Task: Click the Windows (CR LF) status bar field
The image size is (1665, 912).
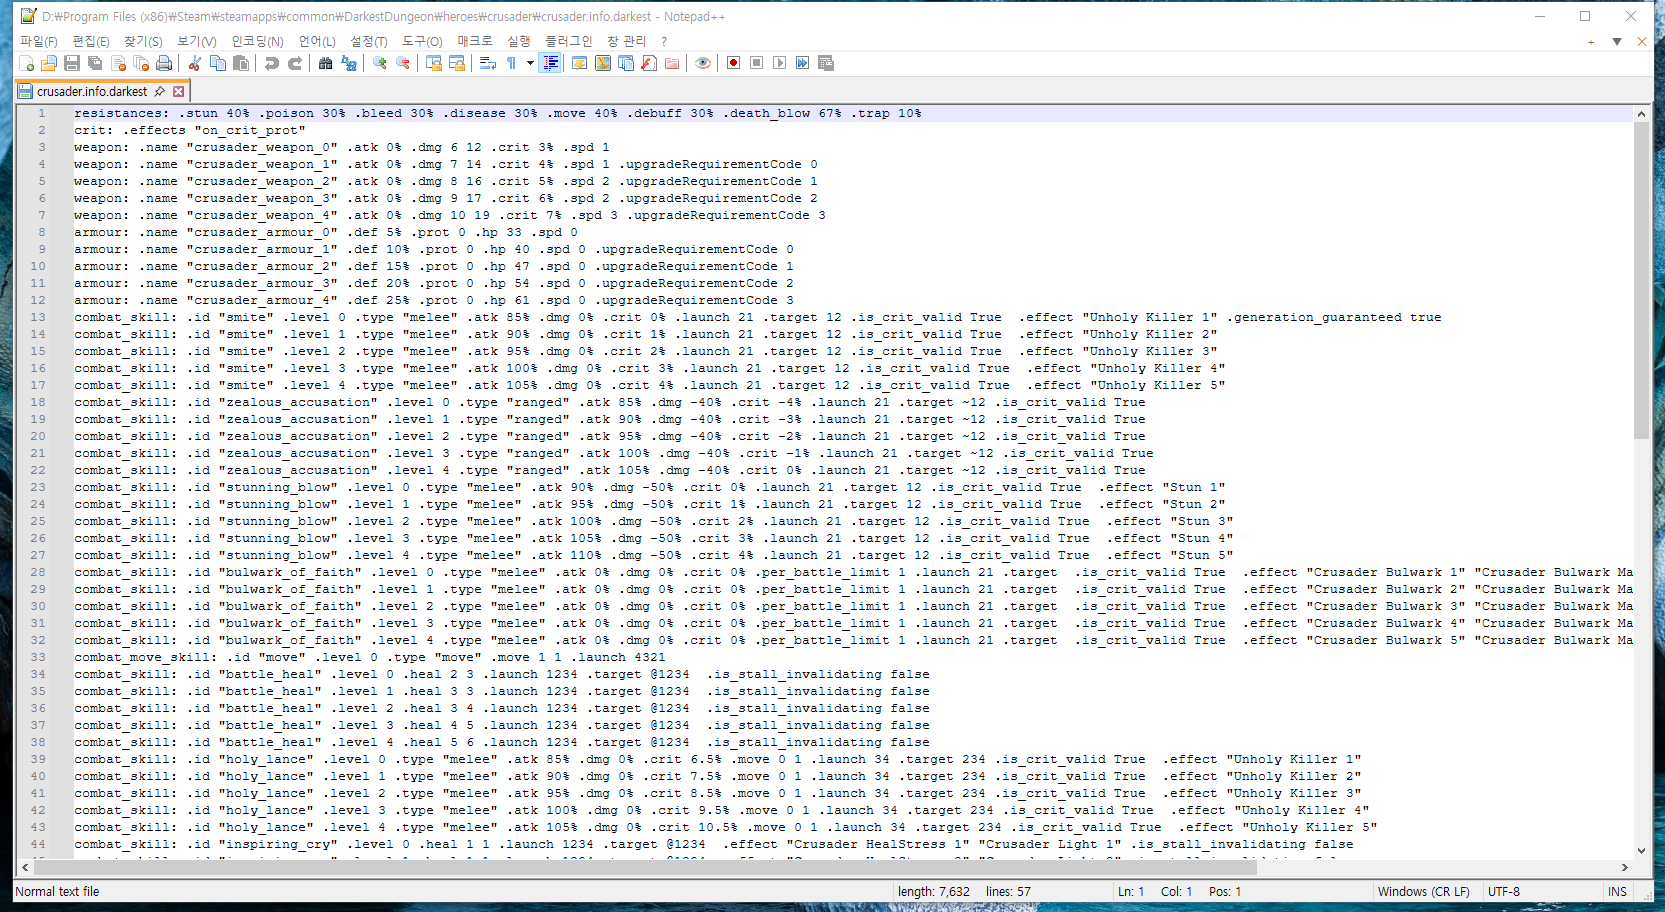Action: (x=1423, y=891)
